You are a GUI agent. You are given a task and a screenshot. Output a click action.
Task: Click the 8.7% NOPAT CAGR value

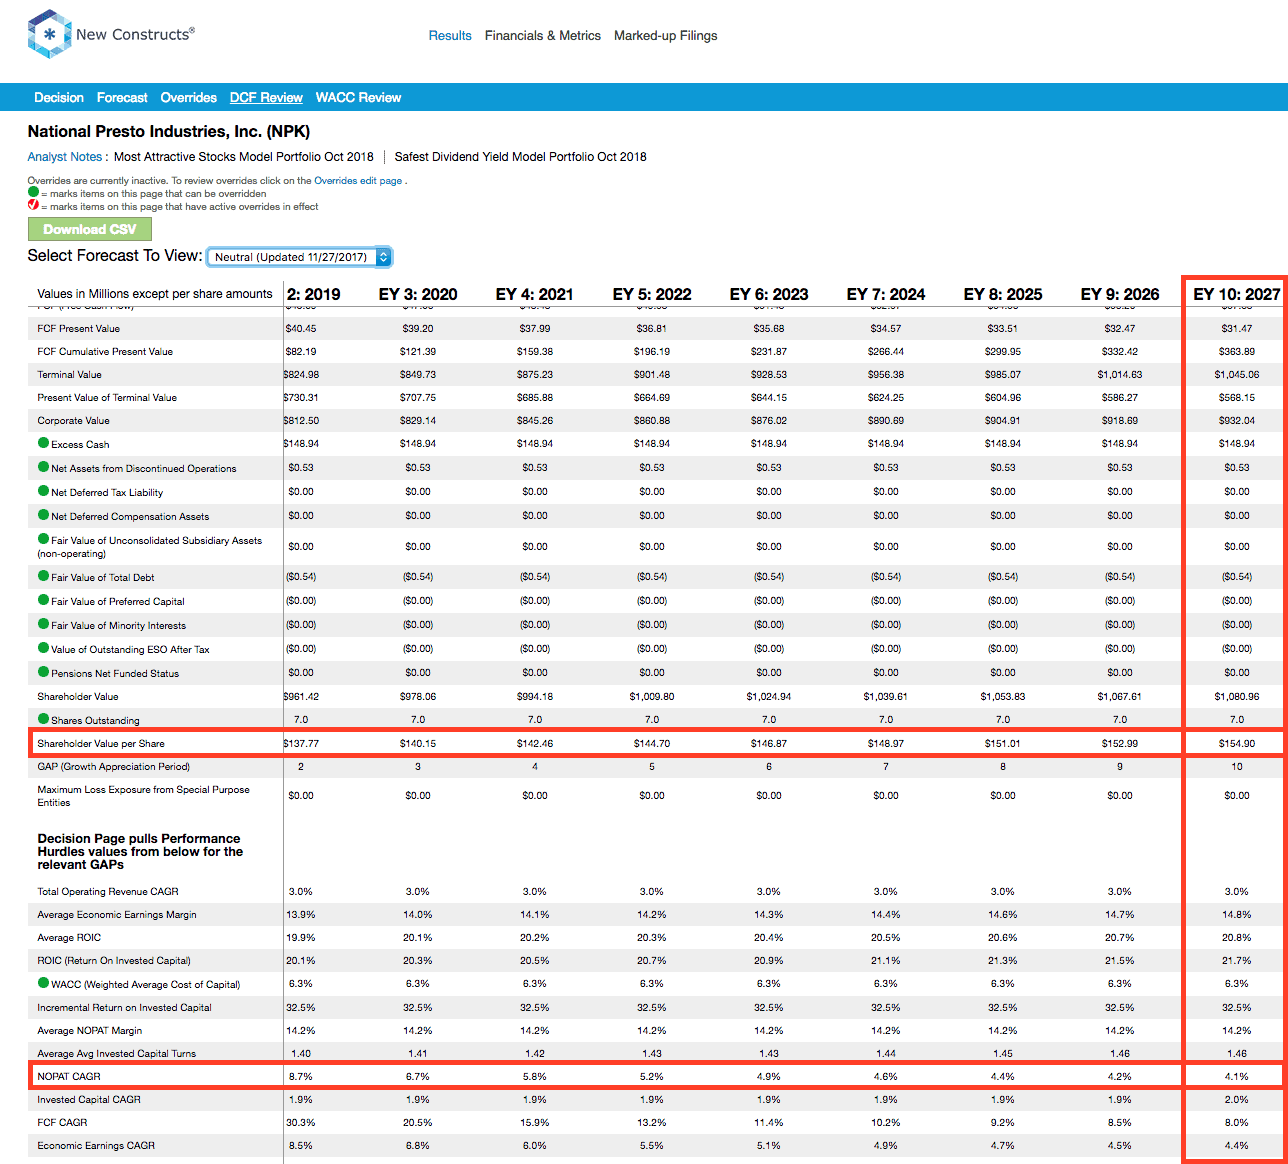[x=301, y=1076]
